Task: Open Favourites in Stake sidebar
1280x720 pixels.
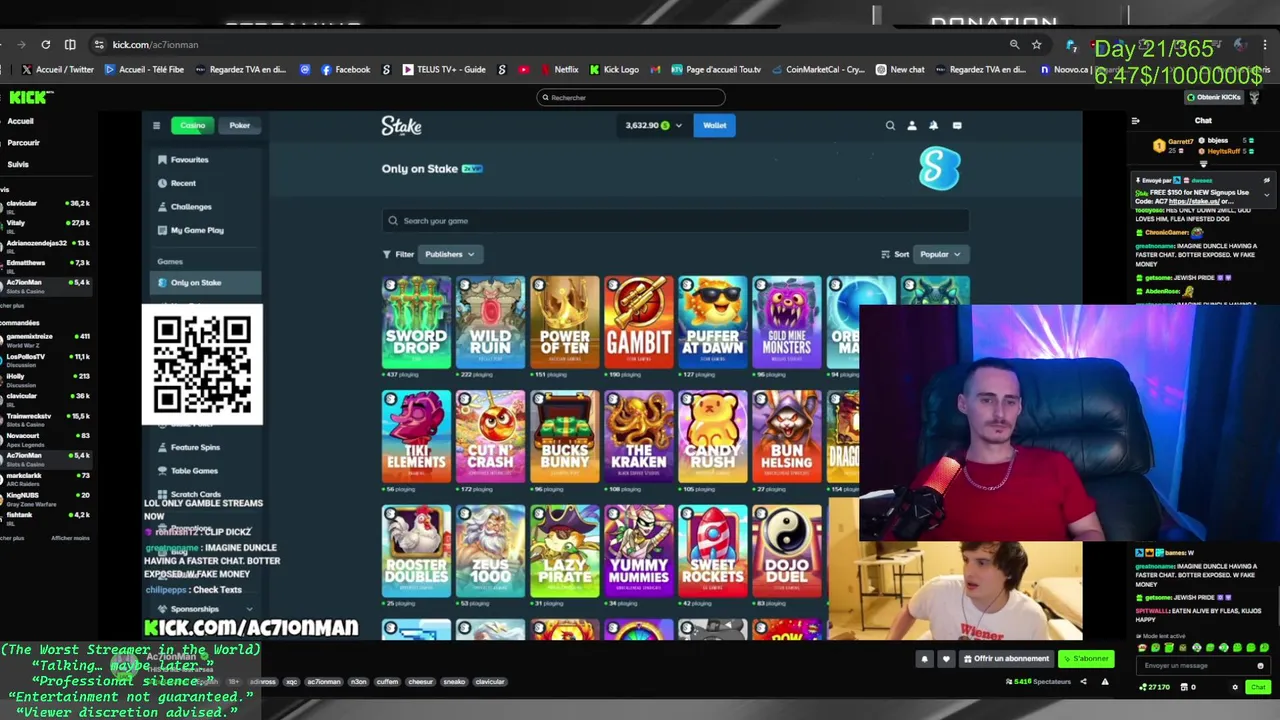Action: point(183,159)
